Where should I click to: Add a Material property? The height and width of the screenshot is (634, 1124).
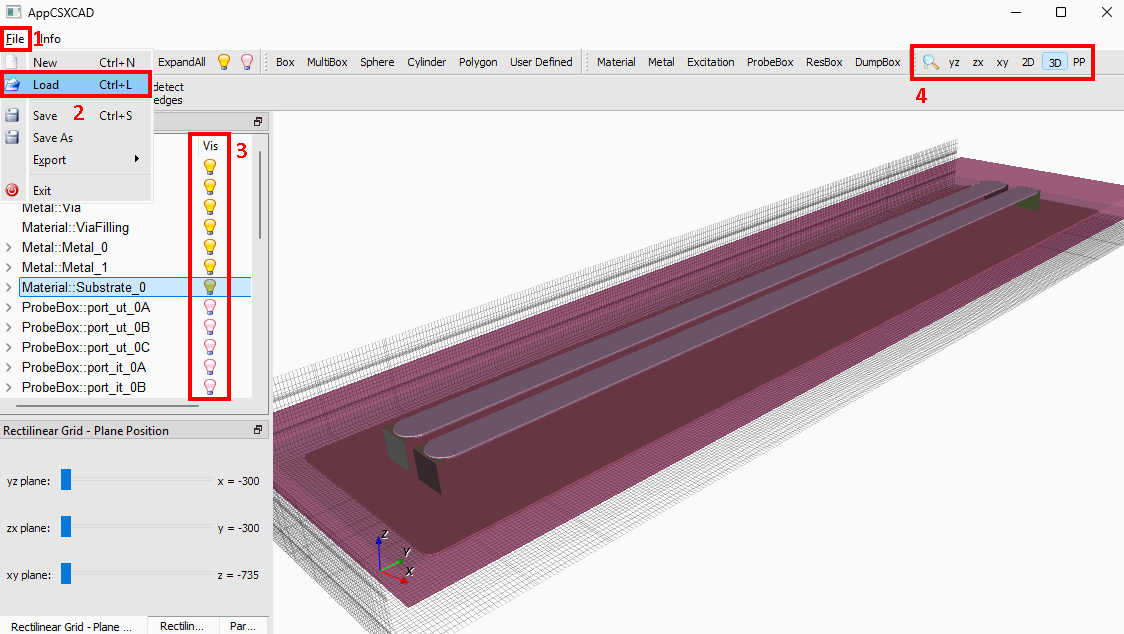pyautogui.click(x=616, y=62)
